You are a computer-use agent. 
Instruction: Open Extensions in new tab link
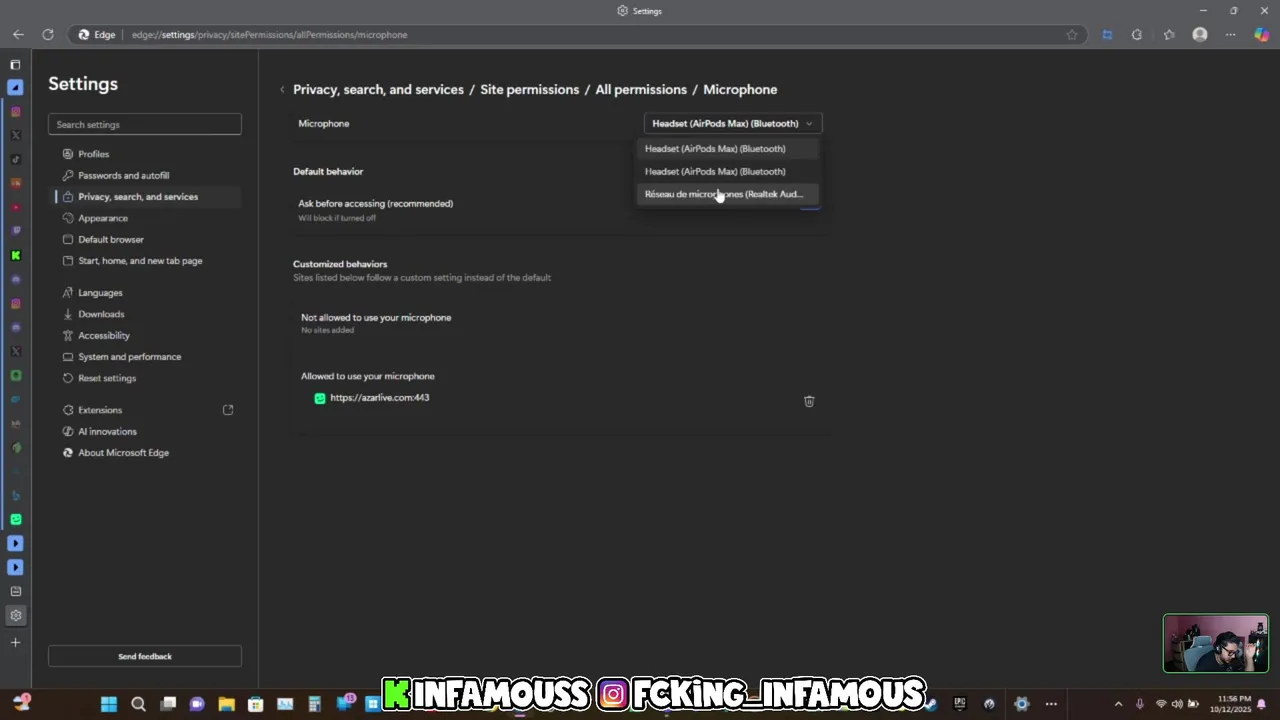[x=228, y=410]
